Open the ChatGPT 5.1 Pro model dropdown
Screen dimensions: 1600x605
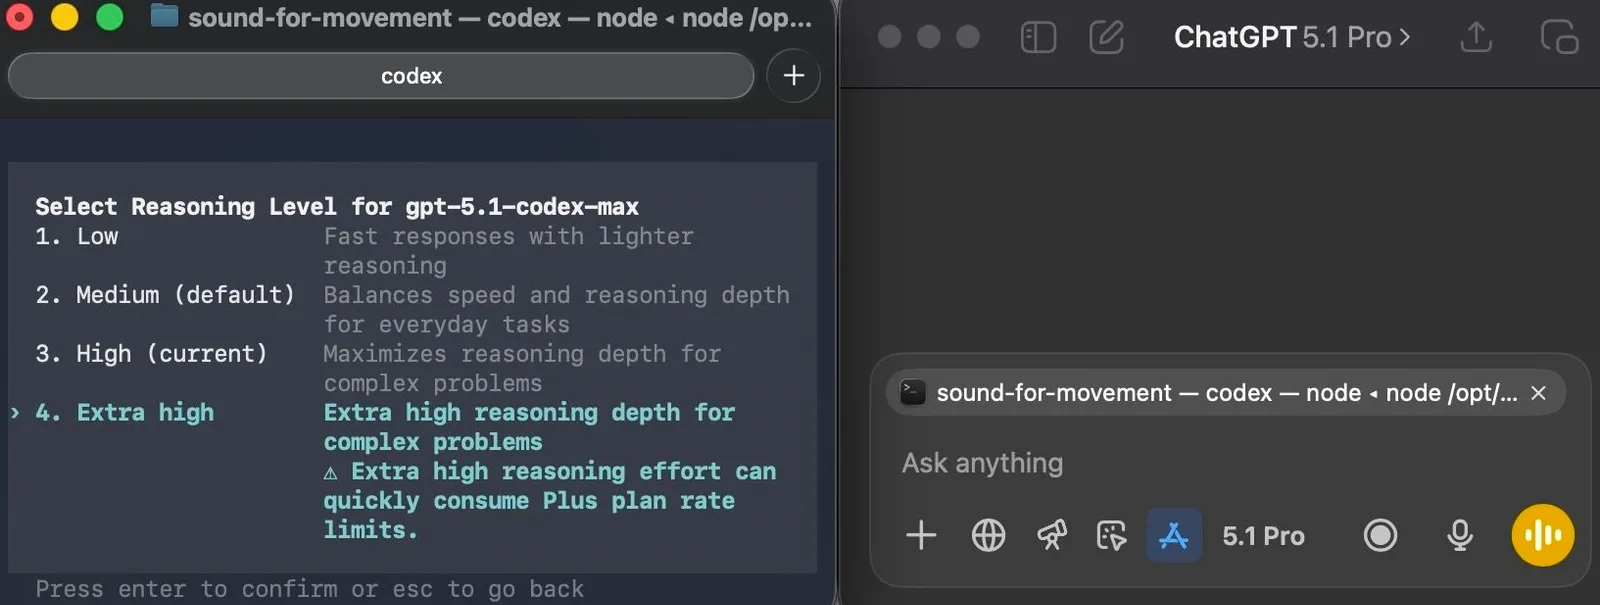point(1292,37)
